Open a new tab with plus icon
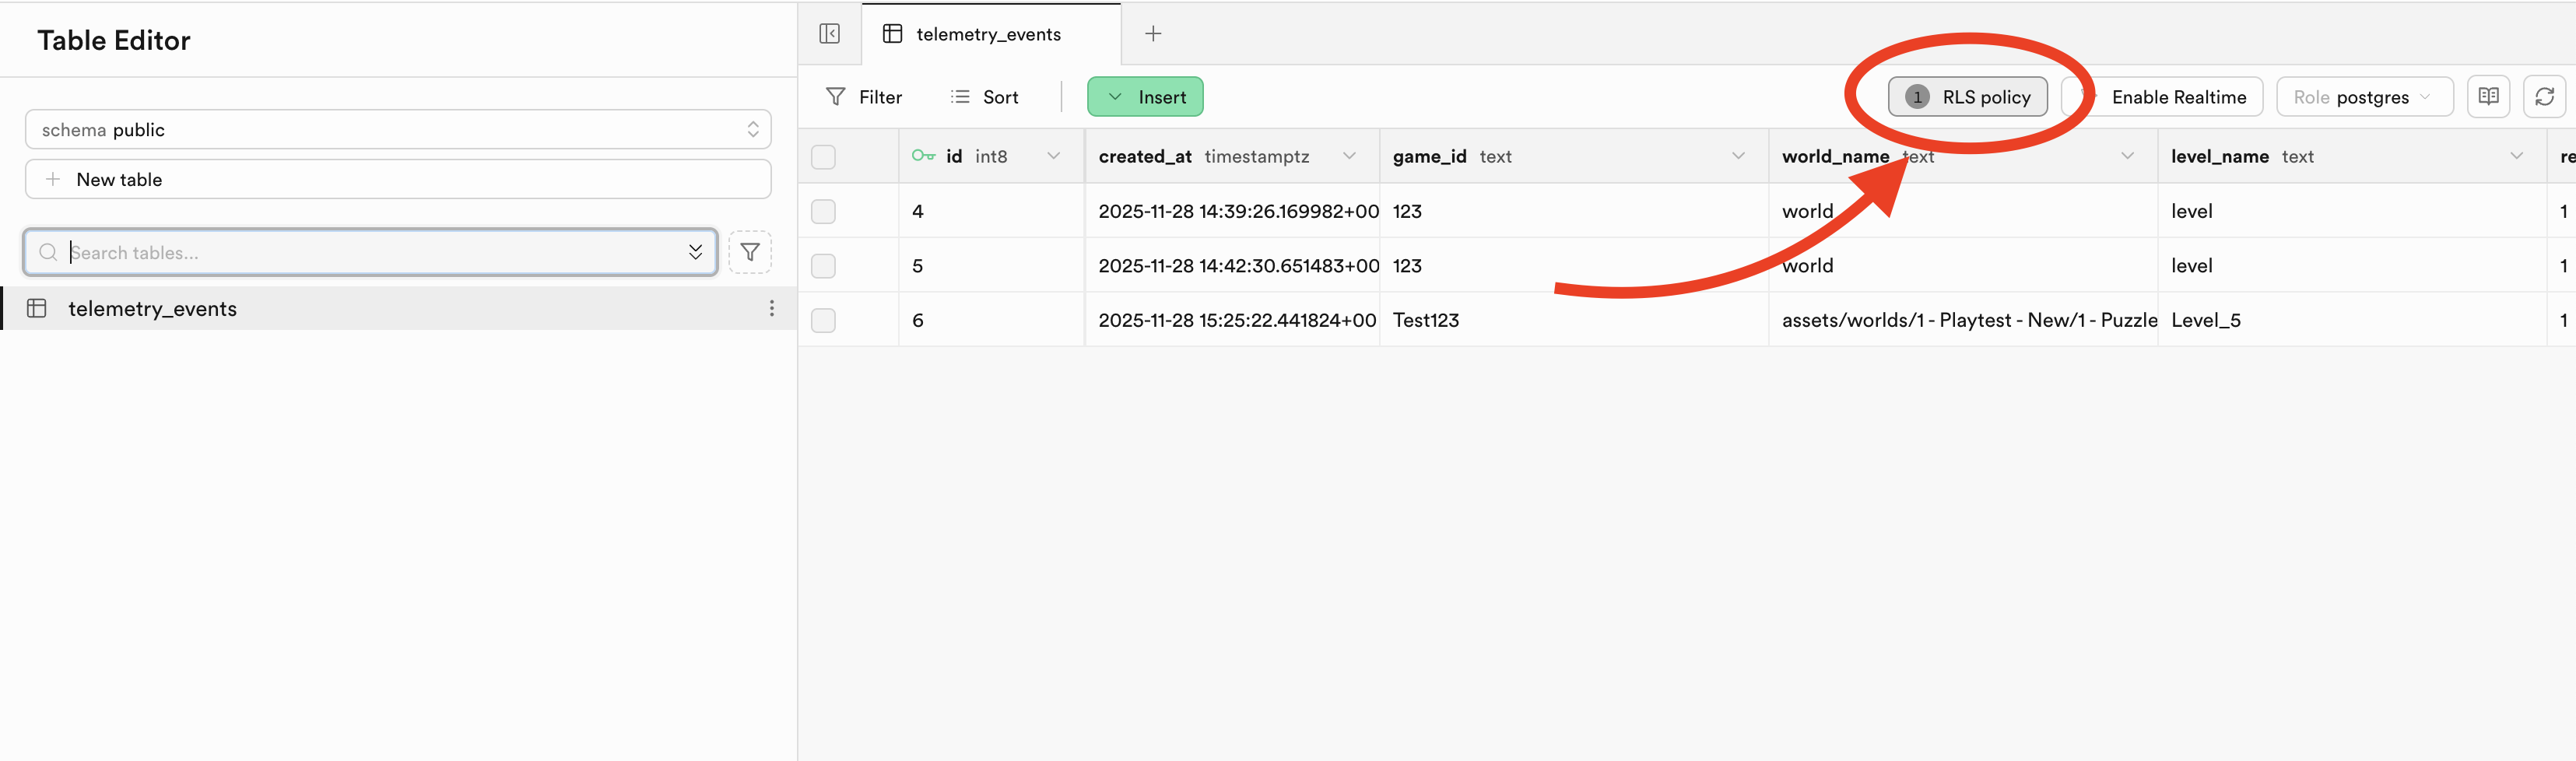Screen dimensions: 2576x761 tap(1153, 34)
